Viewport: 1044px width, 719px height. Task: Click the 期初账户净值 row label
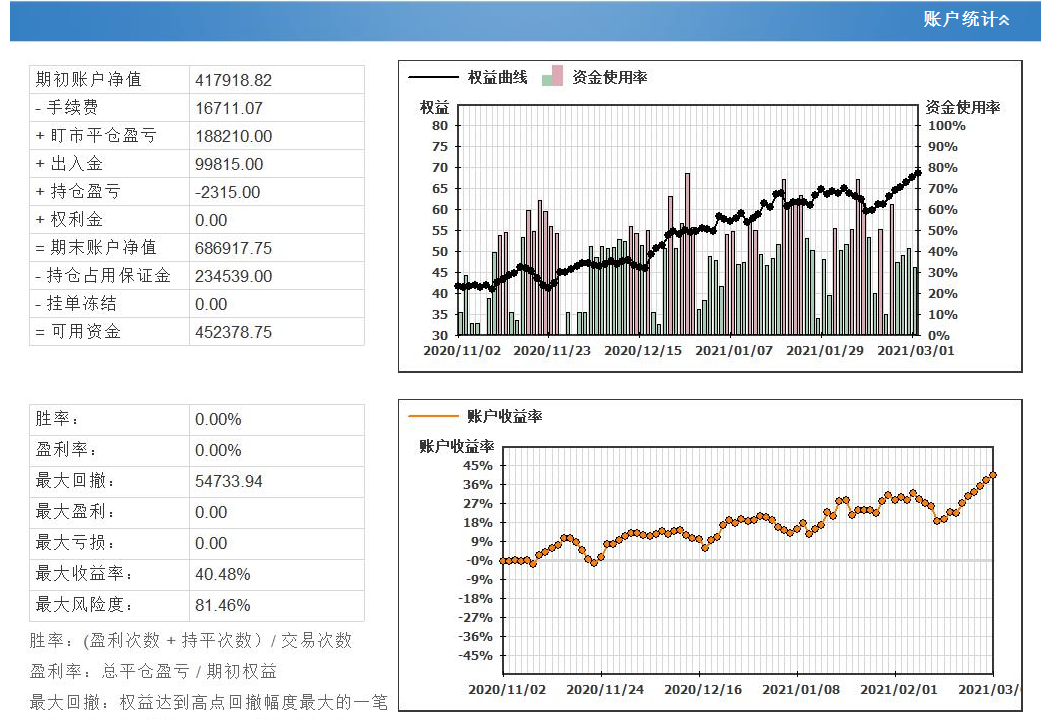pos(89,80)
